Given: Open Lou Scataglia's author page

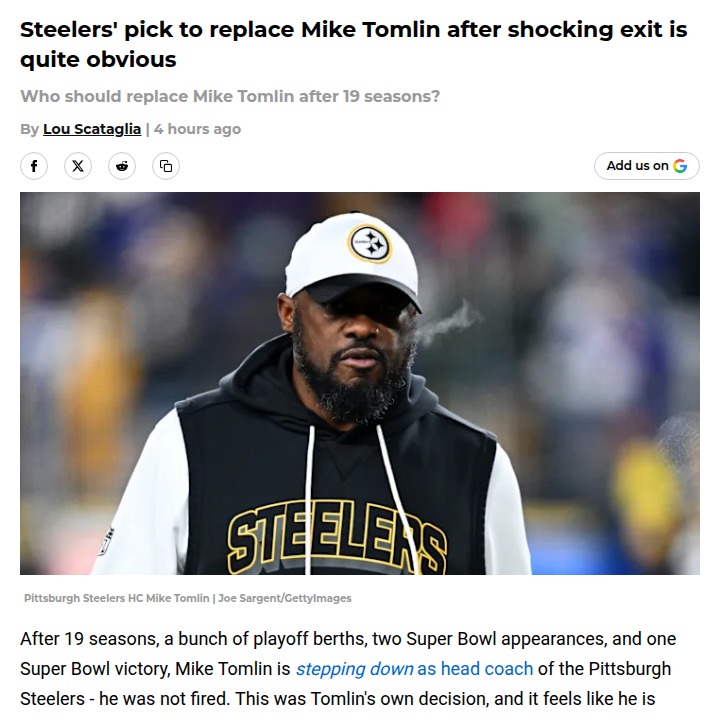Looking at the screenshot, I should (92, 129).
